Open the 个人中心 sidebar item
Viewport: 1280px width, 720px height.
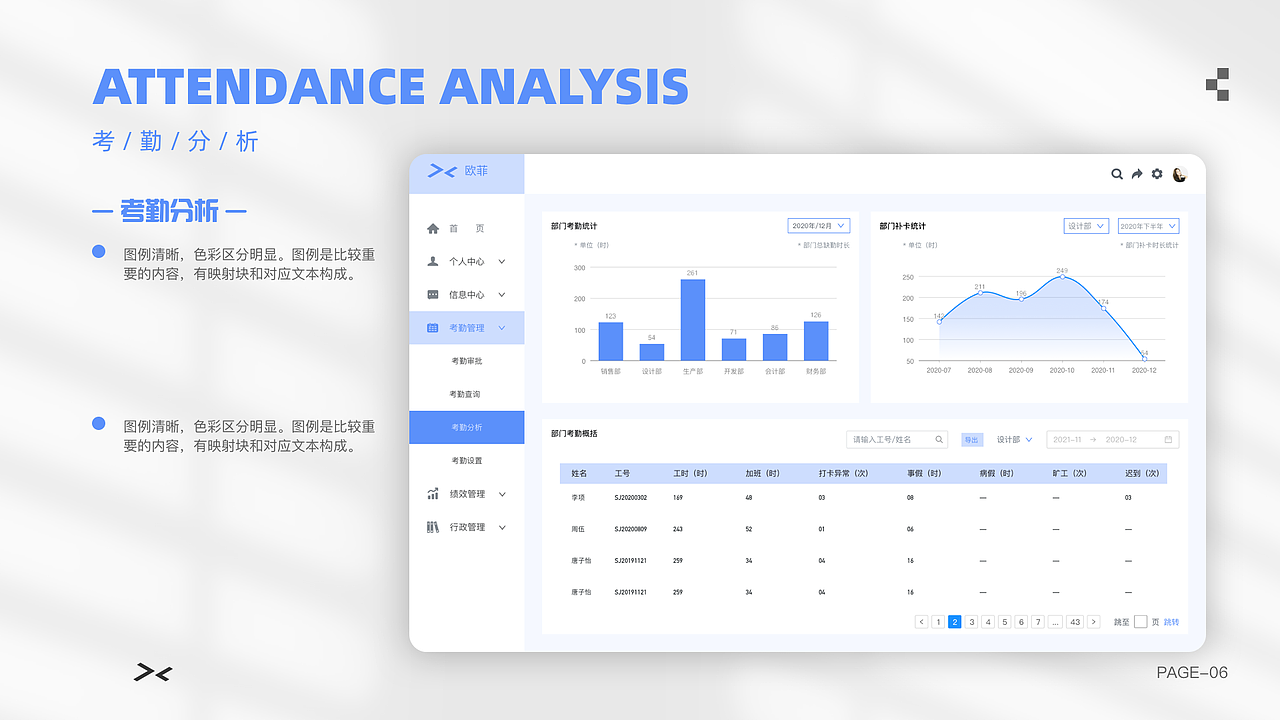click(x=466, y=261)
